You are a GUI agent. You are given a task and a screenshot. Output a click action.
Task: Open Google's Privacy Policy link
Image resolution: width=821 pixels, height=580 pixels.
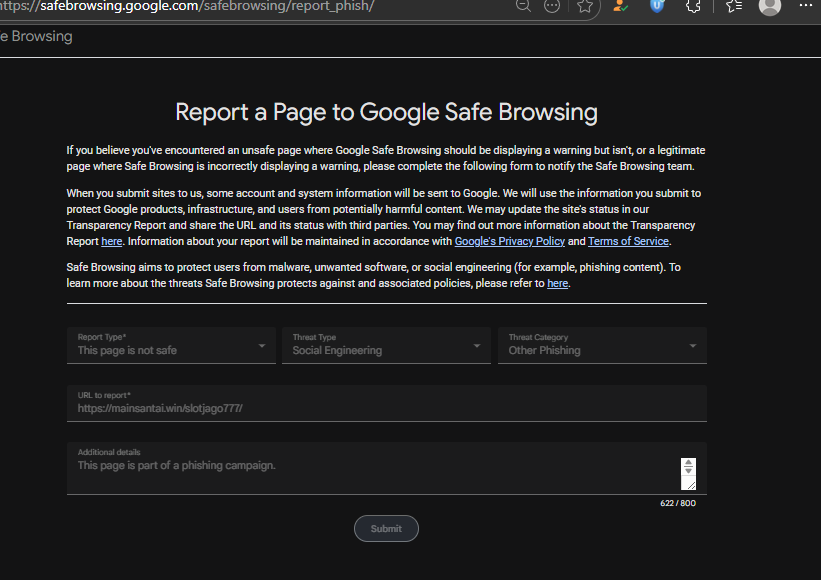click(509, 241)
